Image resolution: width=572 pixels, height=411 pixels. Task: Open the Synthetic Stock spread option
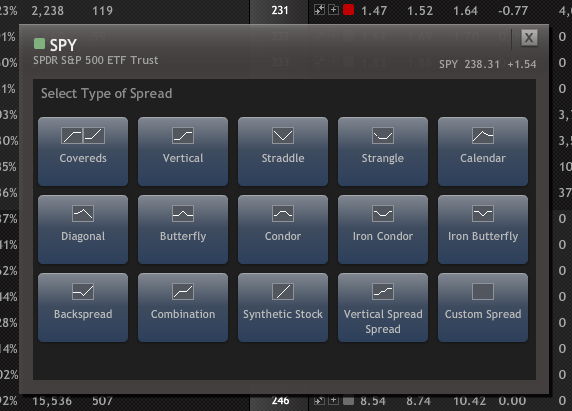tap(283, 307)
